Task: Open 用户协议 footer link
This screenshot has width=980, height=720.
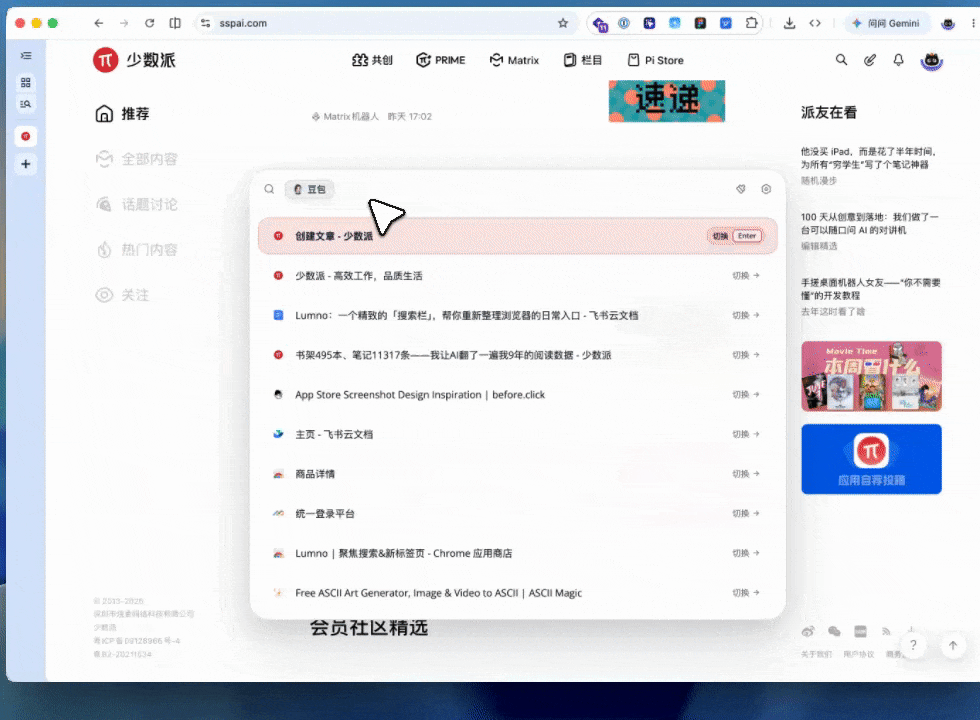Action: pyautogui.click(x=859, y=654)
